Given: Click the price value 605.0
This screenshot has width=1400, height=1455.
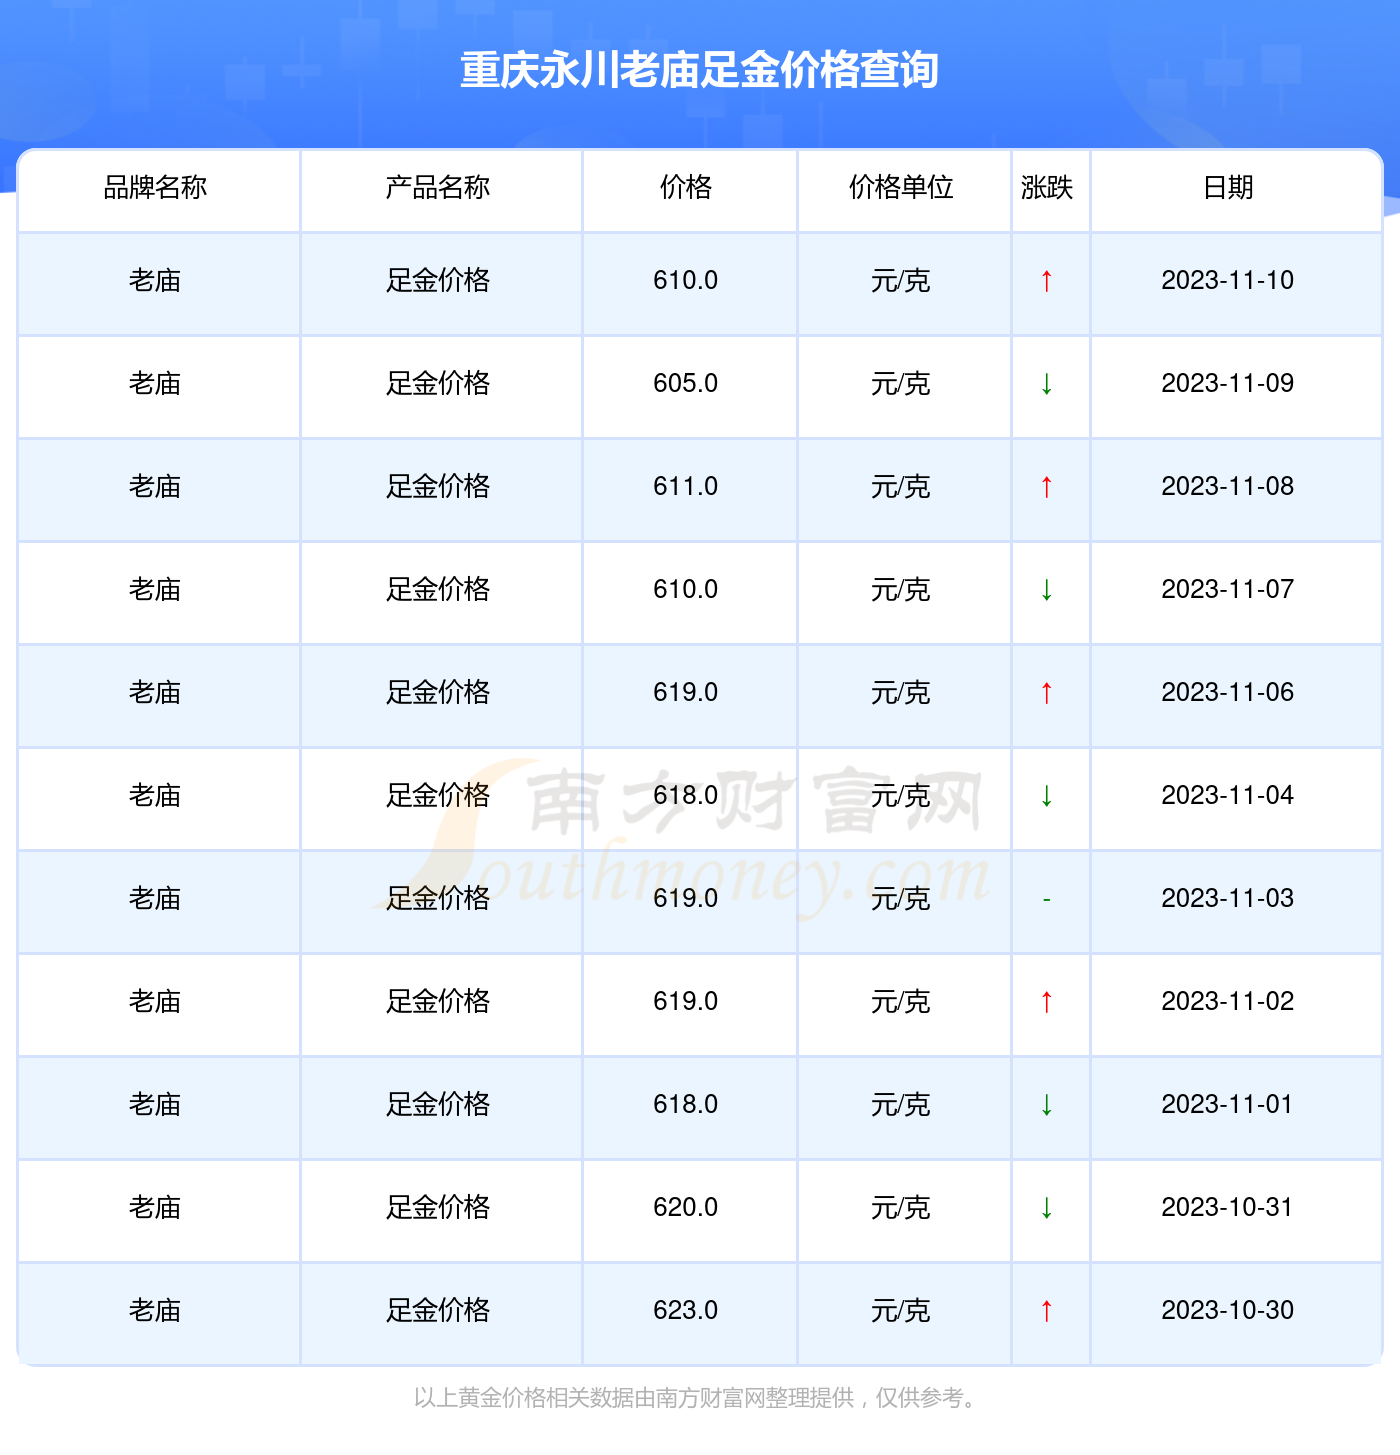Looking at the screenshot, I should pyautogui.click(x=686, y=384).
